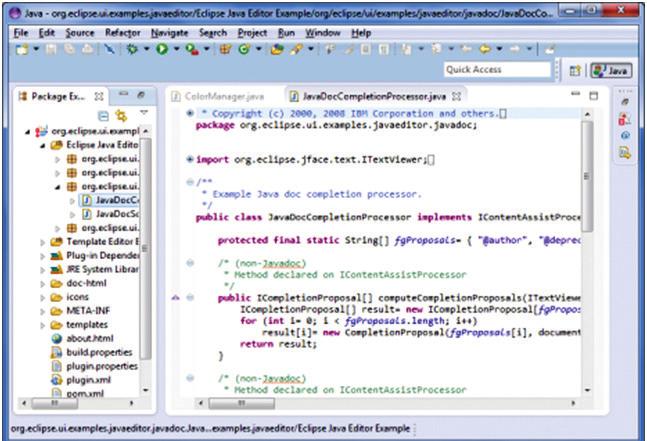The image size is (647, 441).
Task: Open the Navigate menu
Action: (169, 33)
